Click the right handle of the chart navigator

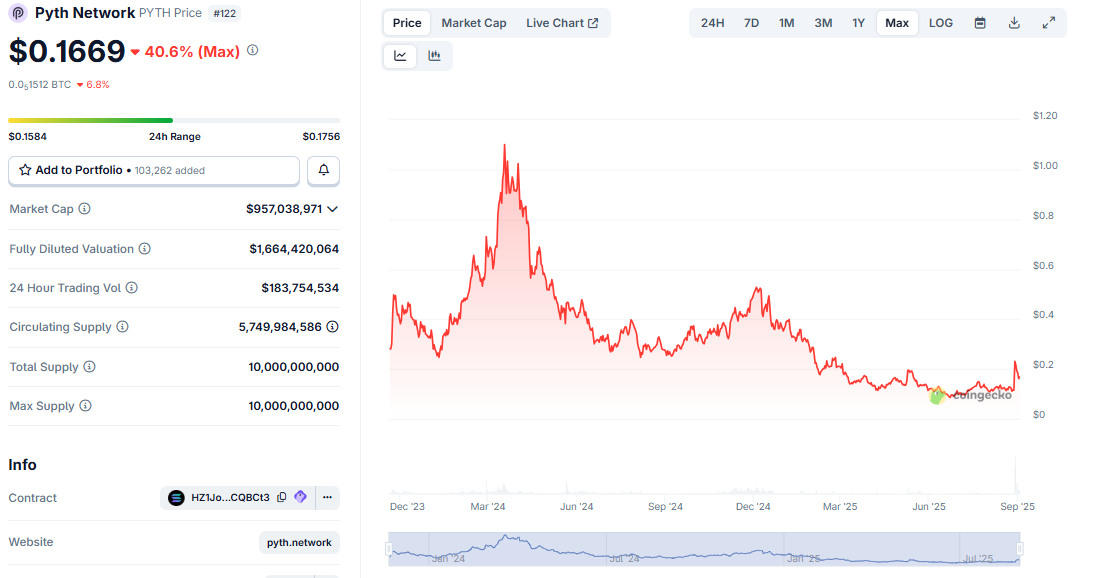(1020, 548)
